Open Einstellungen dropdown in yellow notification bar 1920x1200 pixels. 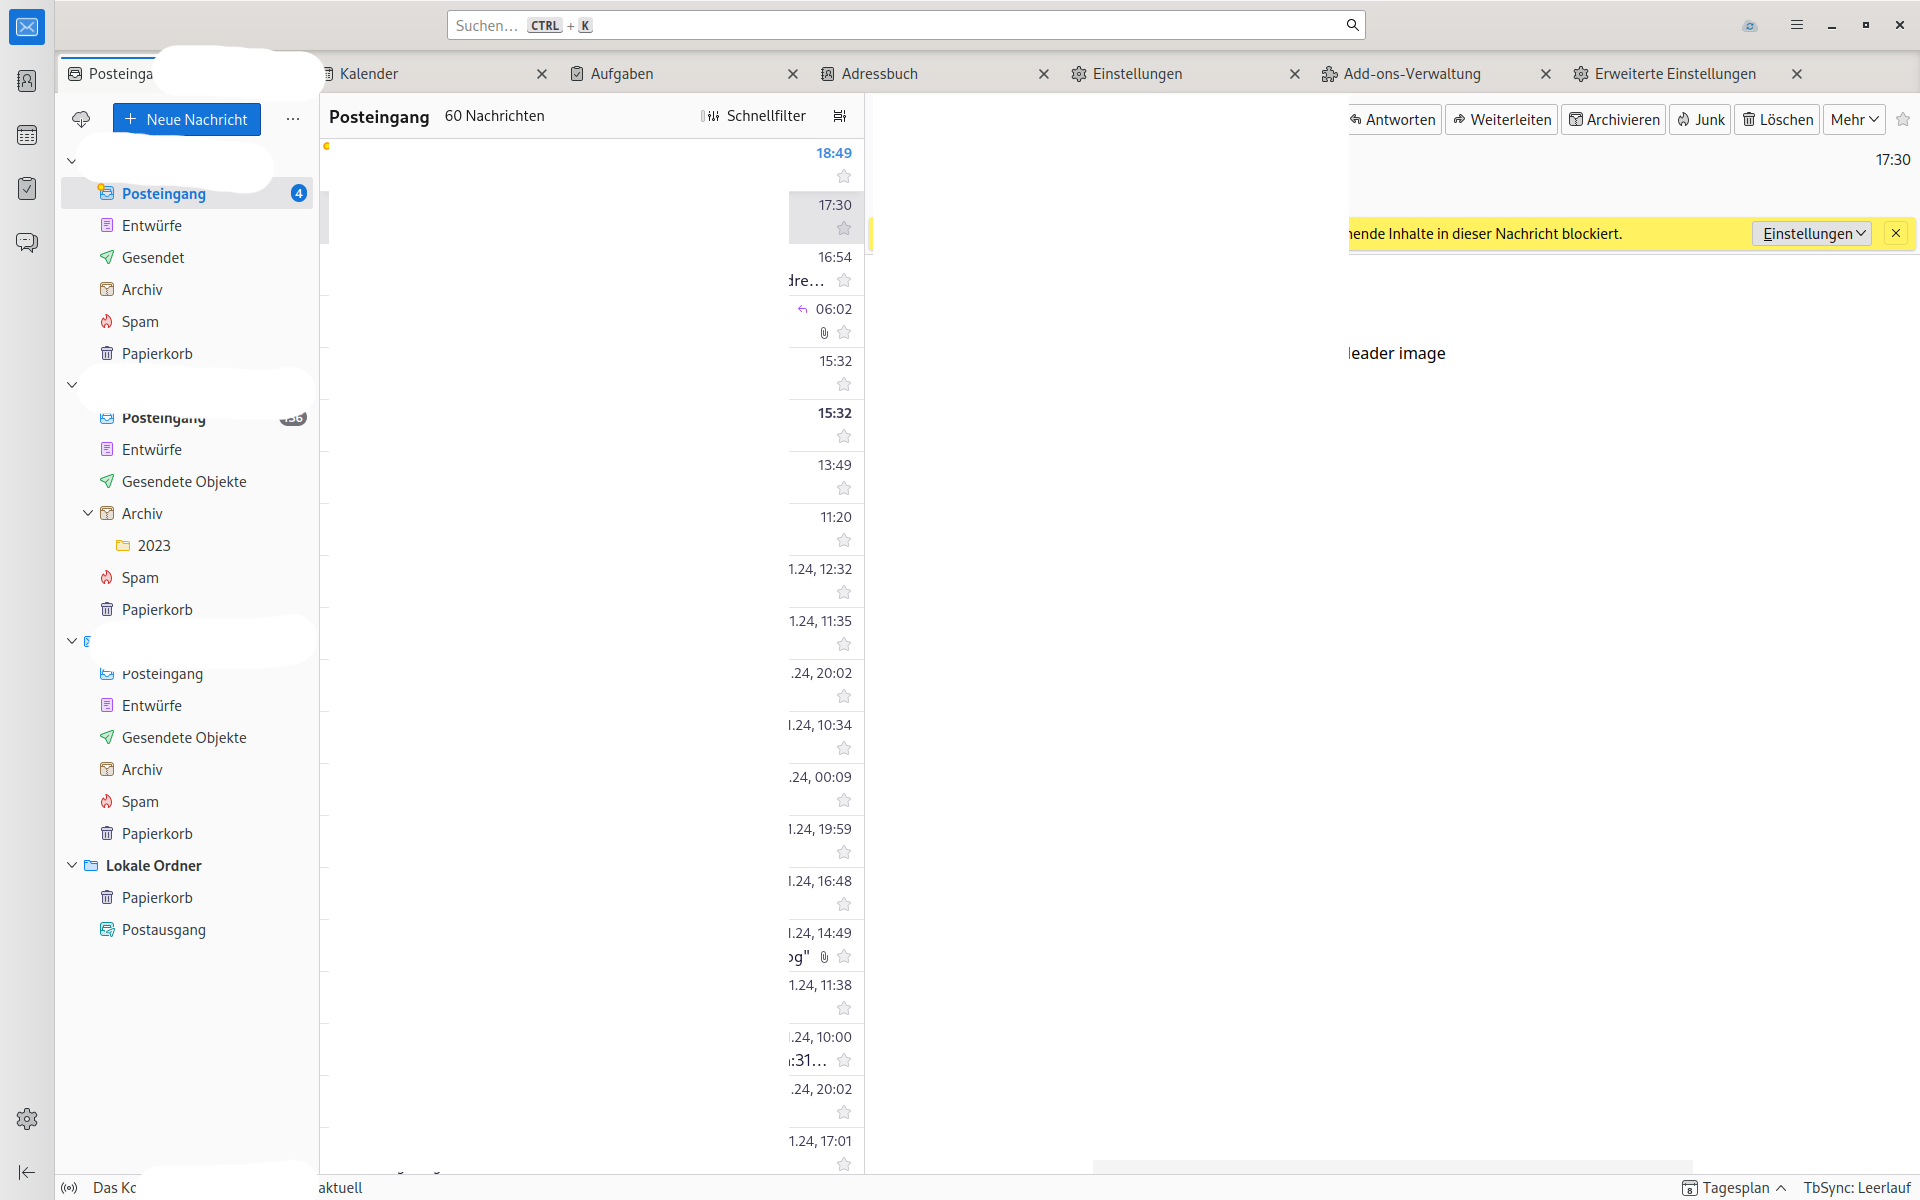tap(1811, 233)
